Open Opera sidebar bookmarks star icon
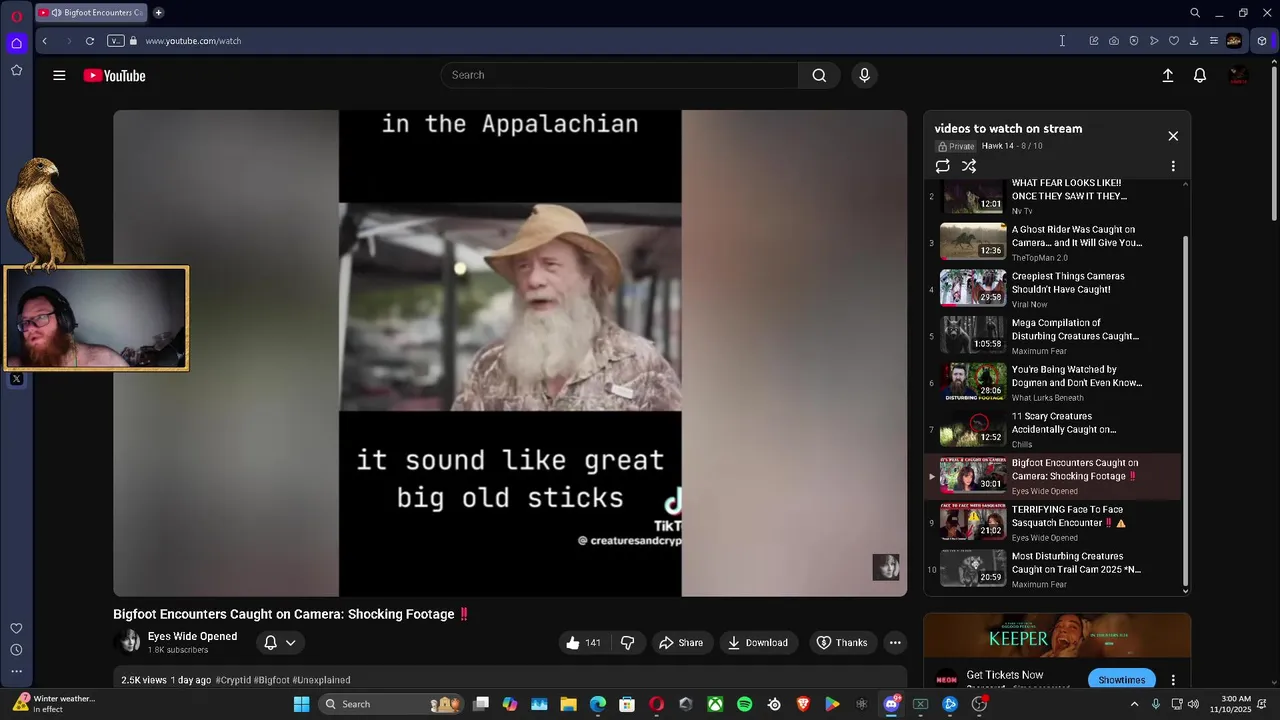Viewport: 1280px width, 720px height. point(16,70)
